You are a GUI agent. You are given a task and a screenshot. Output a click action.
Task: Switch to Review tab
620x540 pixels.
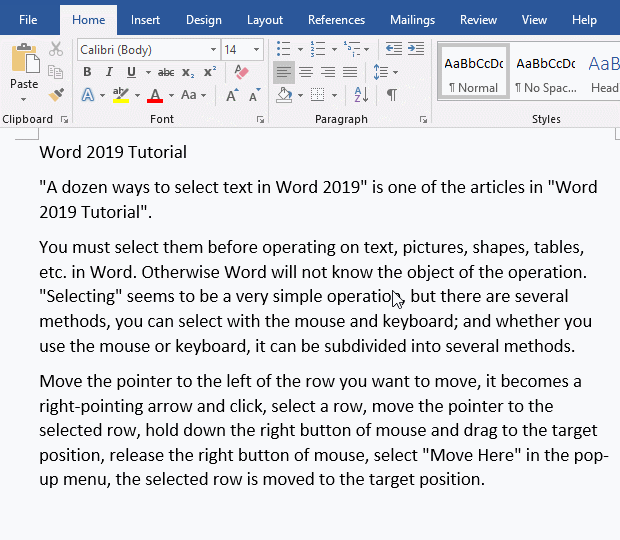pyautogui.click(x=478, y=20)
